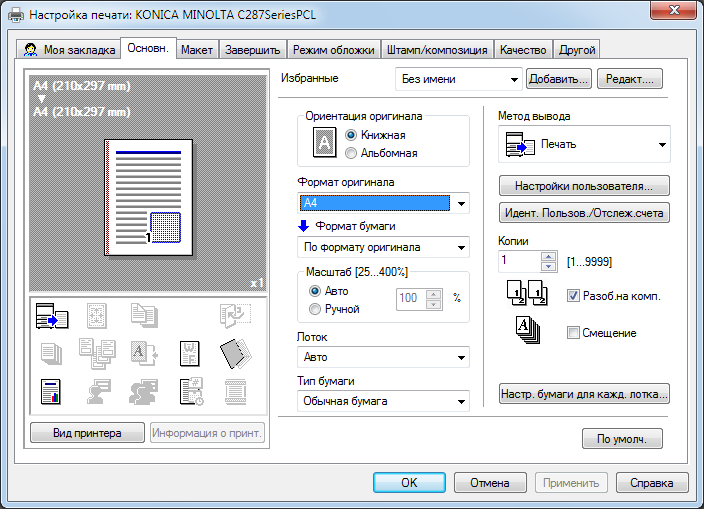Image resolution: width=704 pixels, height=509 pixels.
Task: Click scale percent down spinner arrow
Action: [x=434, y=305]
